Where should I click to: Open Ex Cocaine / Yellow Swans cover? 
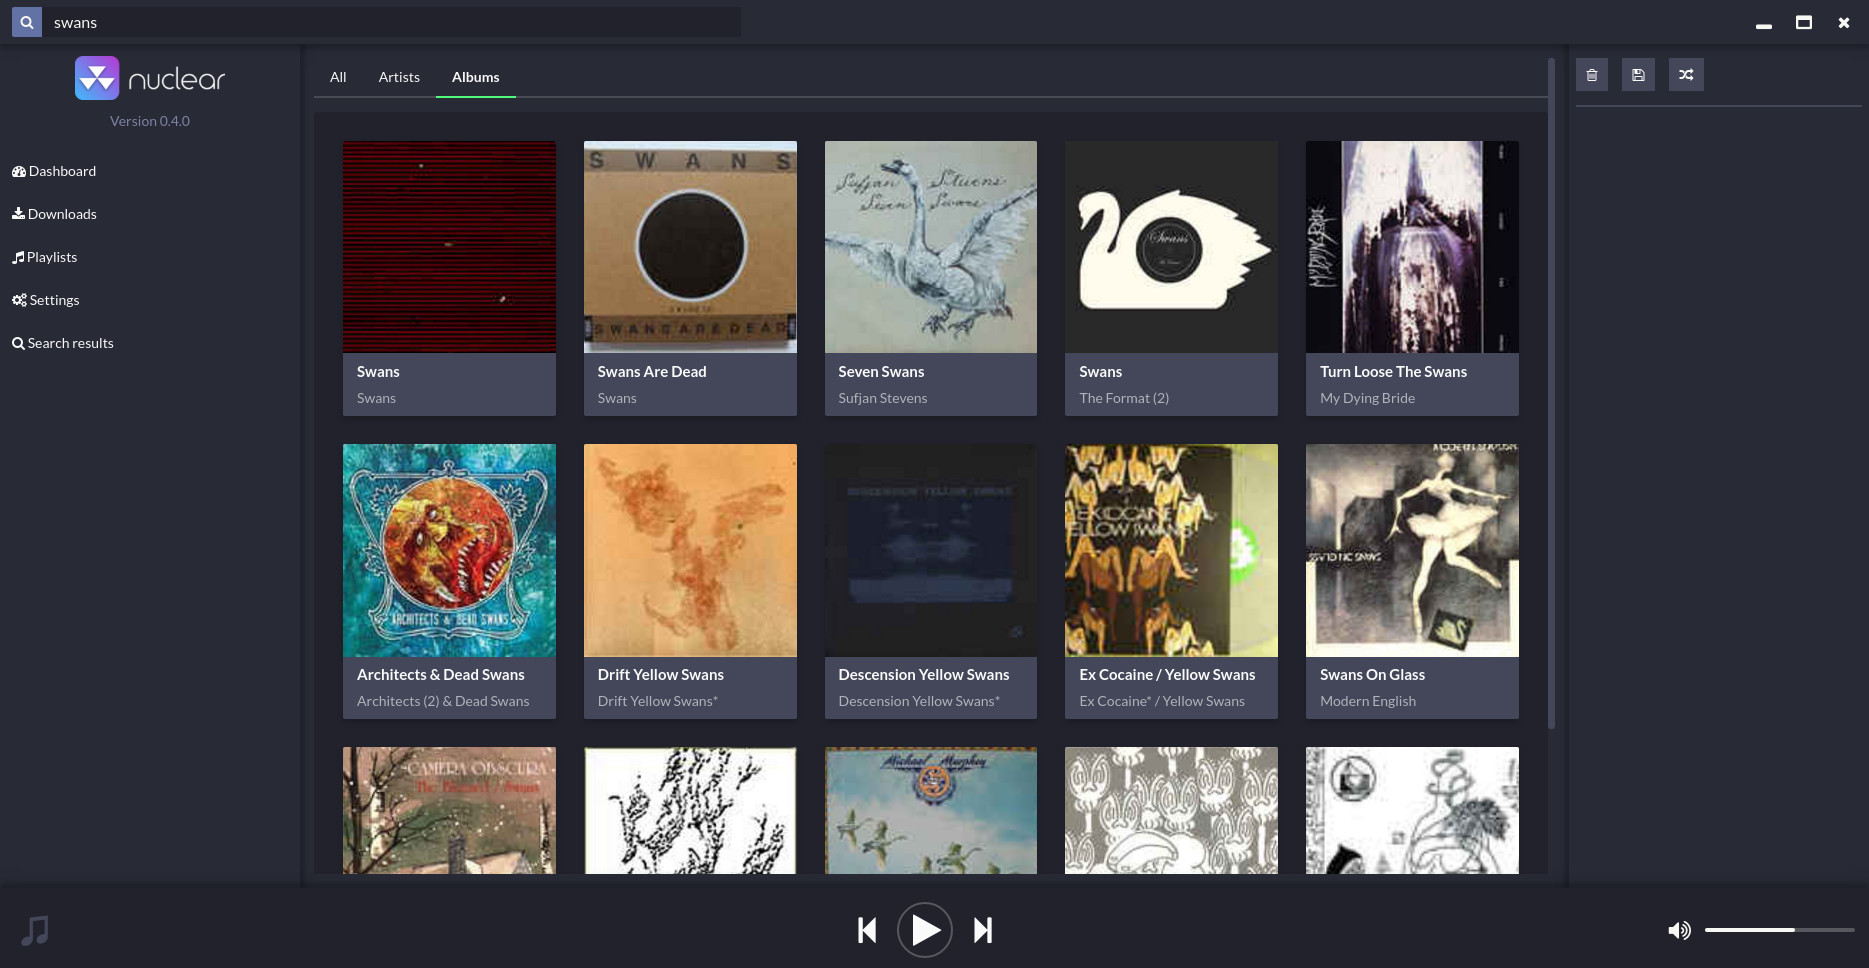point(1171,550)
